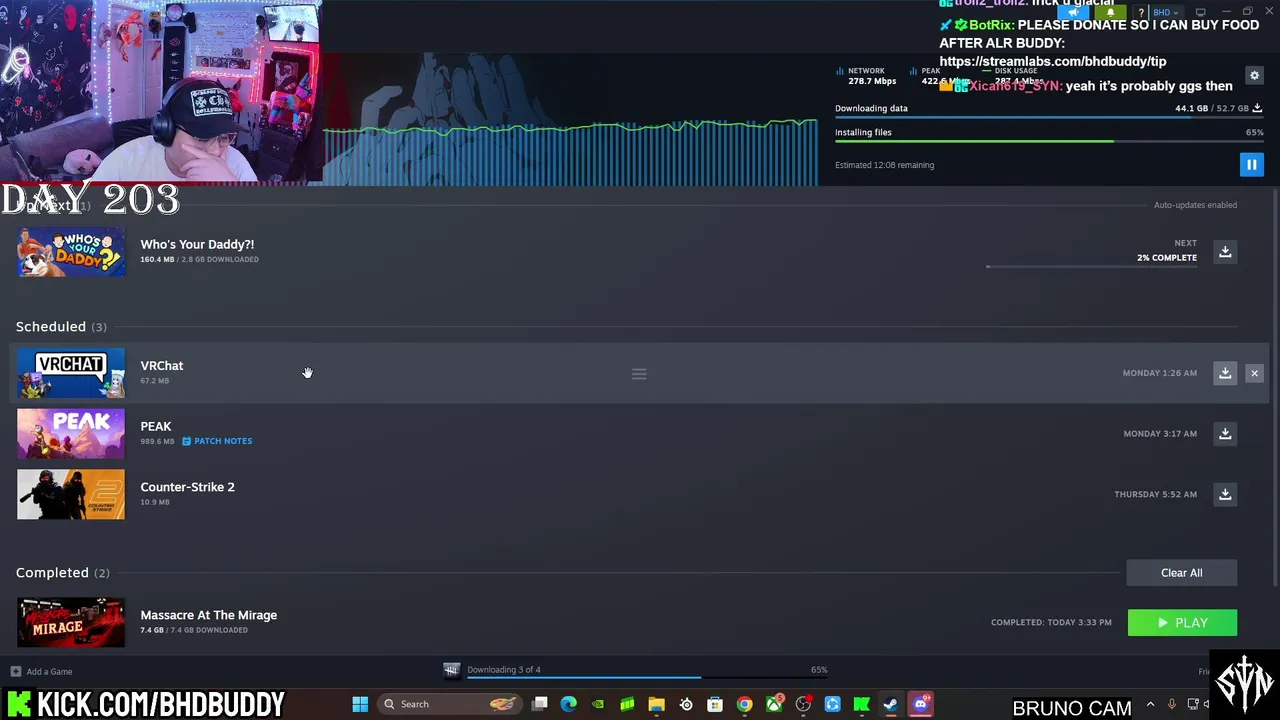Click the MONDAY 1:26 AM schedule time
The height and width of the screenshot is (720, 1280).
(x=1159, y=373)
